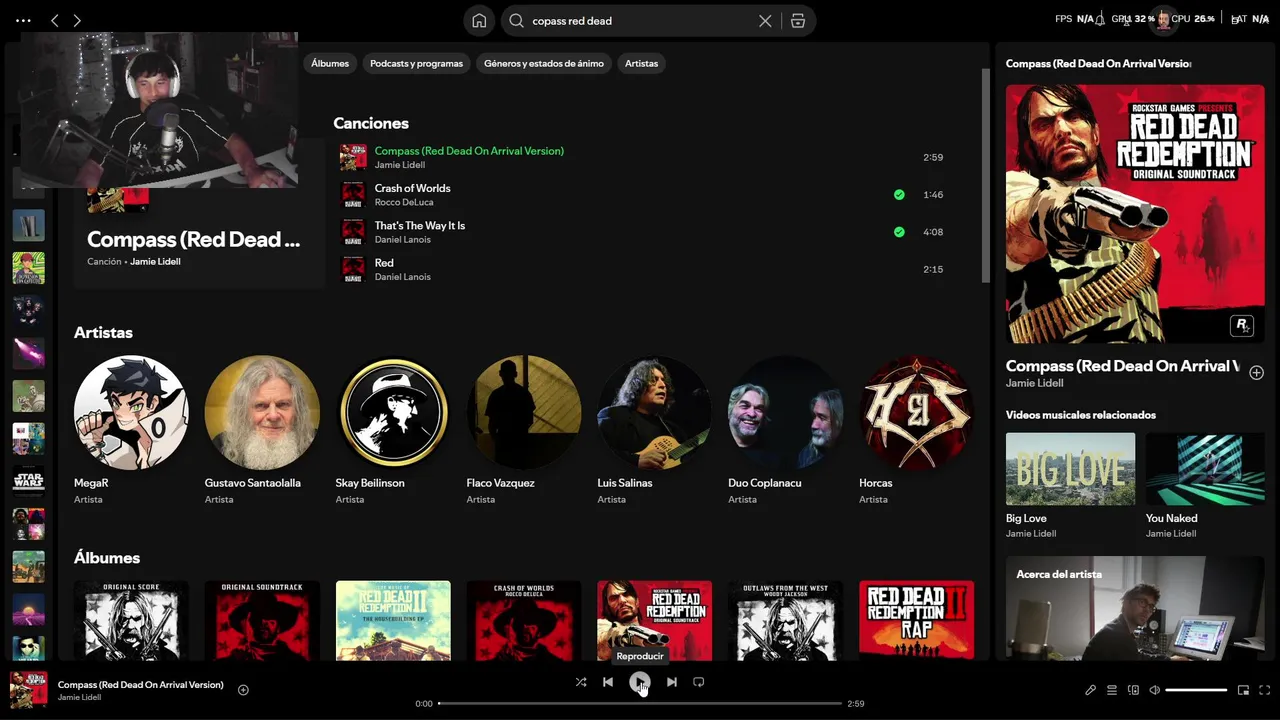Open Duo Coplanacu artist profile
The width and height of the screenshot is (1280, 720).
[786, 428]
